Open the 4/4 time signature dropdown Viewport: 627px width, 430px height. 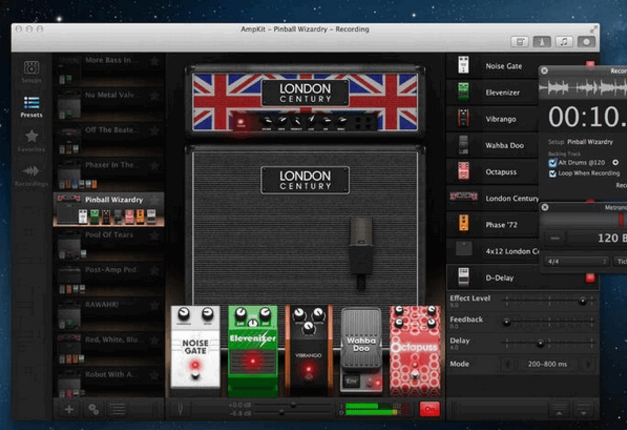(x=577, y=261)
